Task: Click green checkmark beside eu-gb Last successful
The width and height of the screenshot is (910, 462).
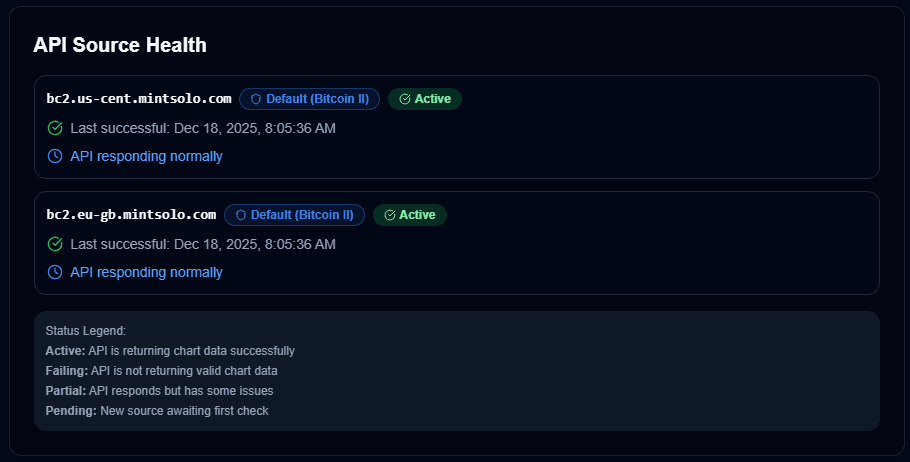Action: point(55,244)
